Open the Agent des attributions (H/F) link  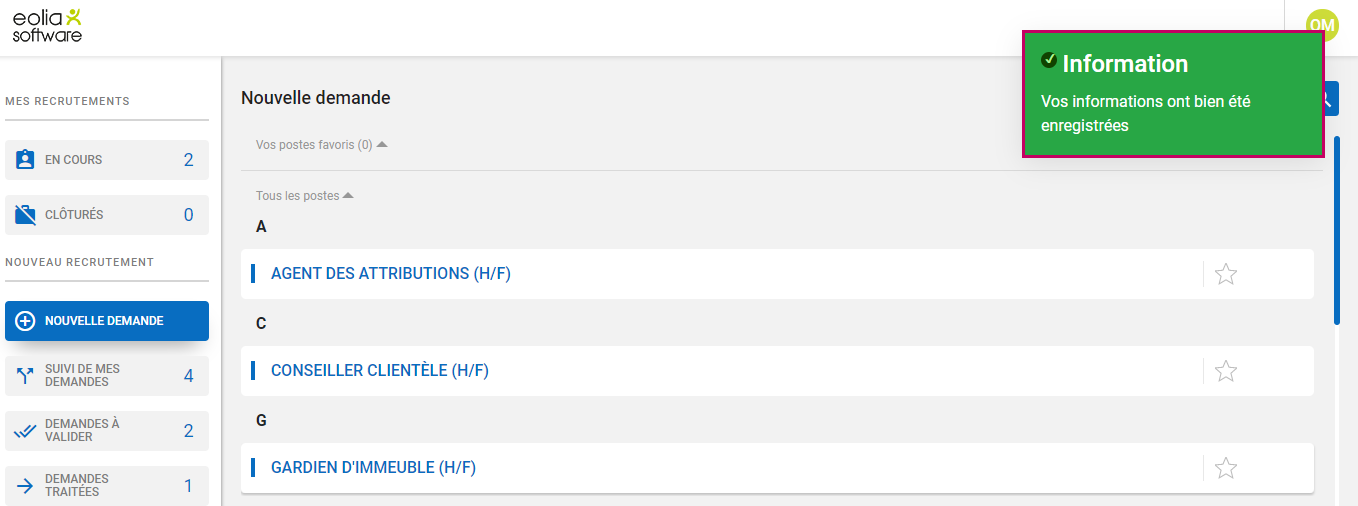click(390, 274)
